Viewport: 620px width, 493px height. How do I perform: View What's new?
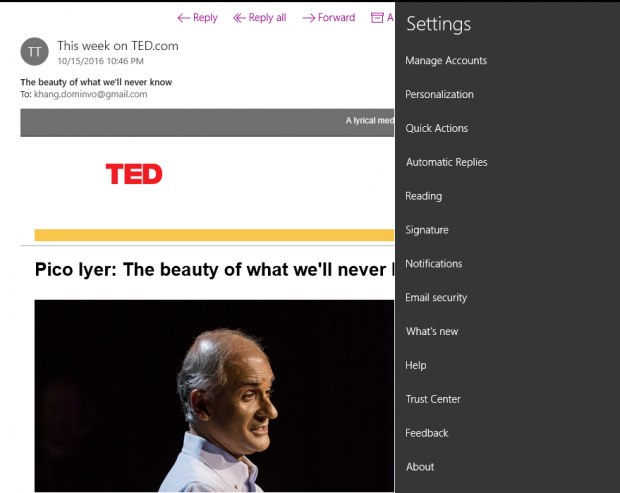(x=431, y=332)
